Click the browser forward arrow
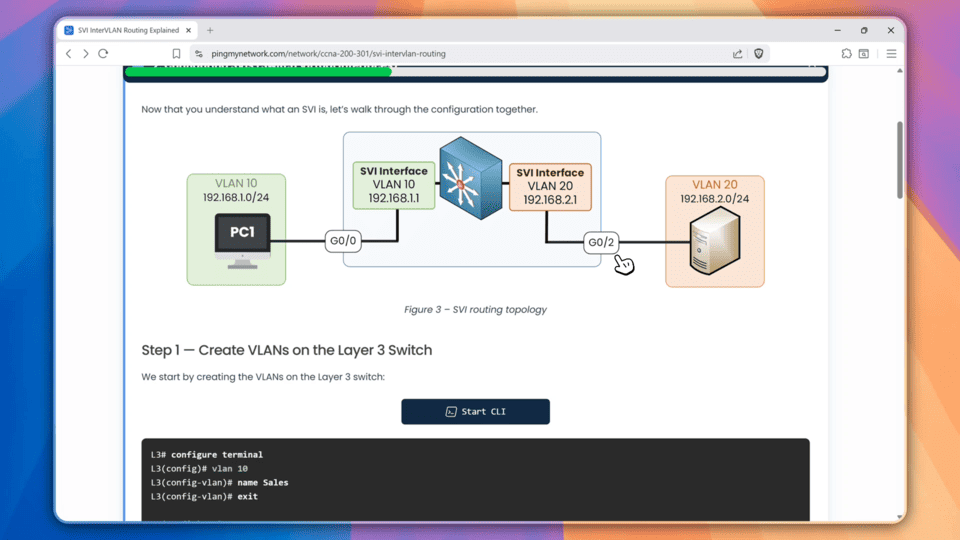Viewport: 960px width, 540px height. [x=86, y=54]
